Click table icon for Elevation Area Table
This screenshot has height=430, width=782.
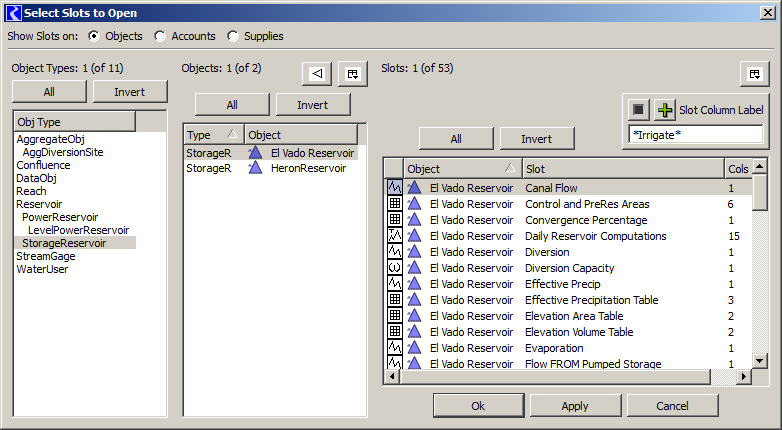pos(394,315)
